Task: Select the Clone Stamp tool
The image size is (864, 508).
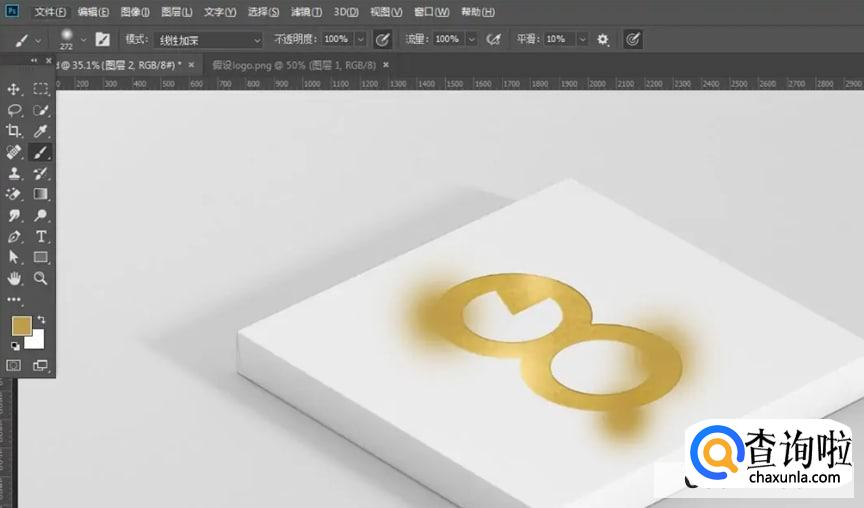Action: (x=14, y=173)
